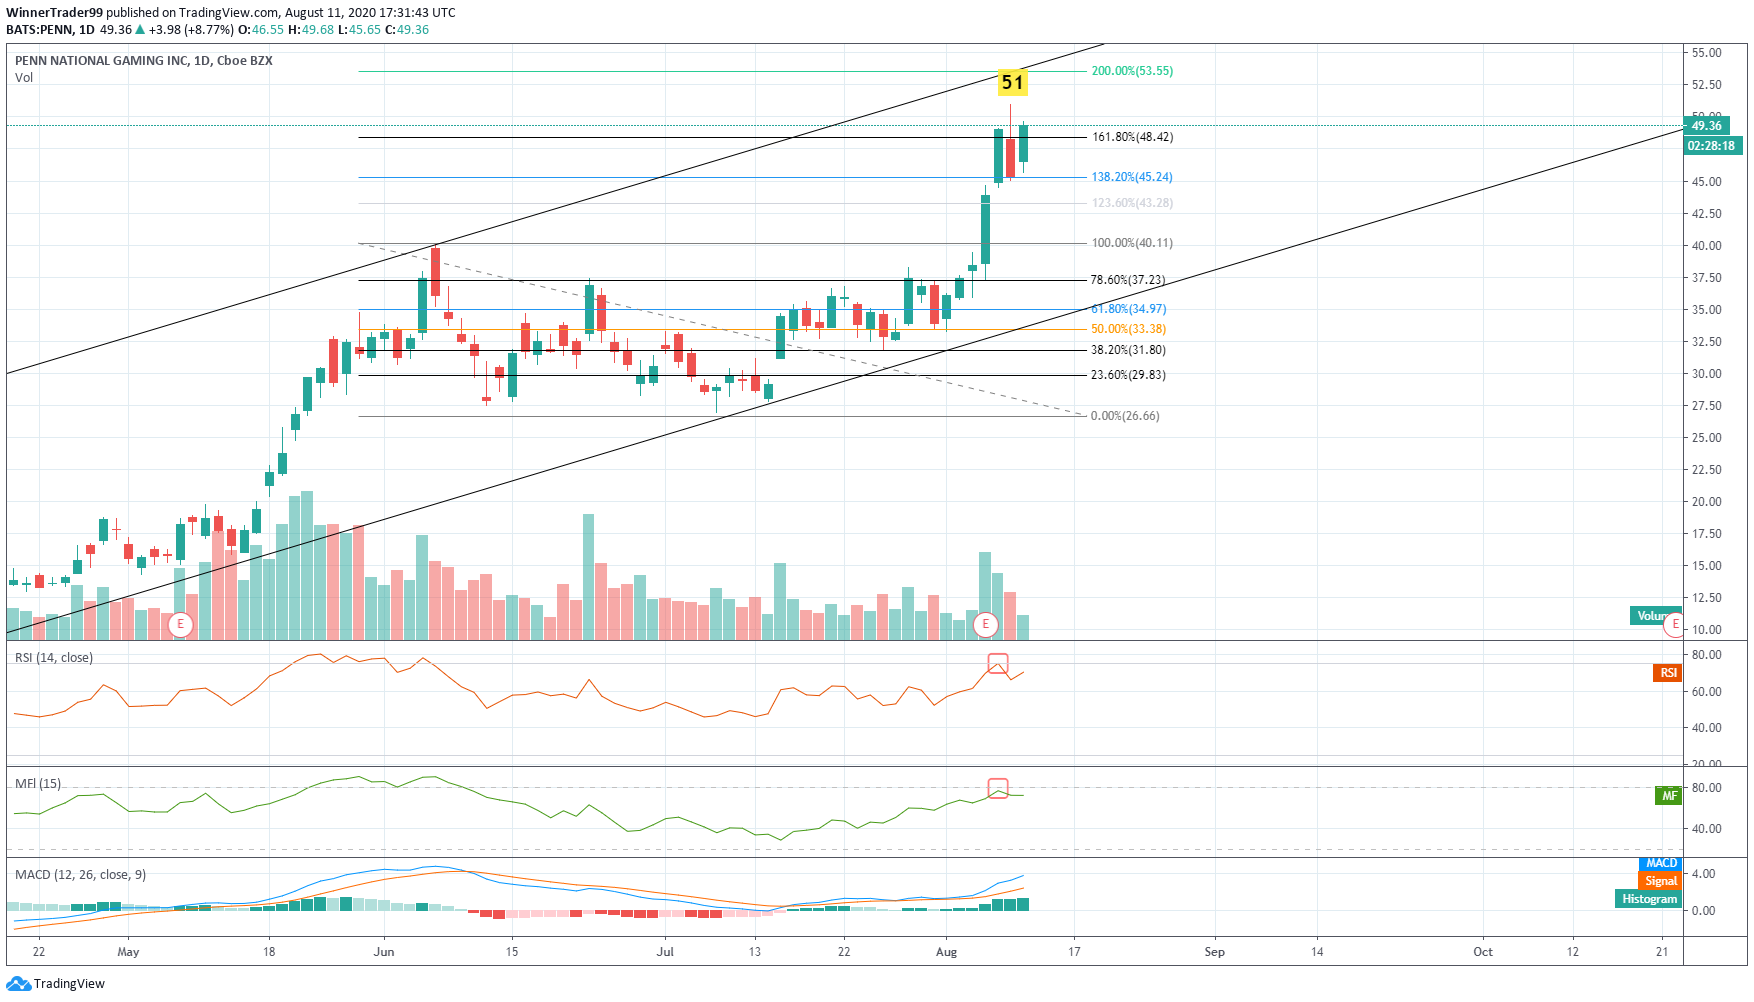Screen dimensions: 1754x1002
Task: Click the 200.00%(53.55) Fibonacci label
Action: (1132, 71)
